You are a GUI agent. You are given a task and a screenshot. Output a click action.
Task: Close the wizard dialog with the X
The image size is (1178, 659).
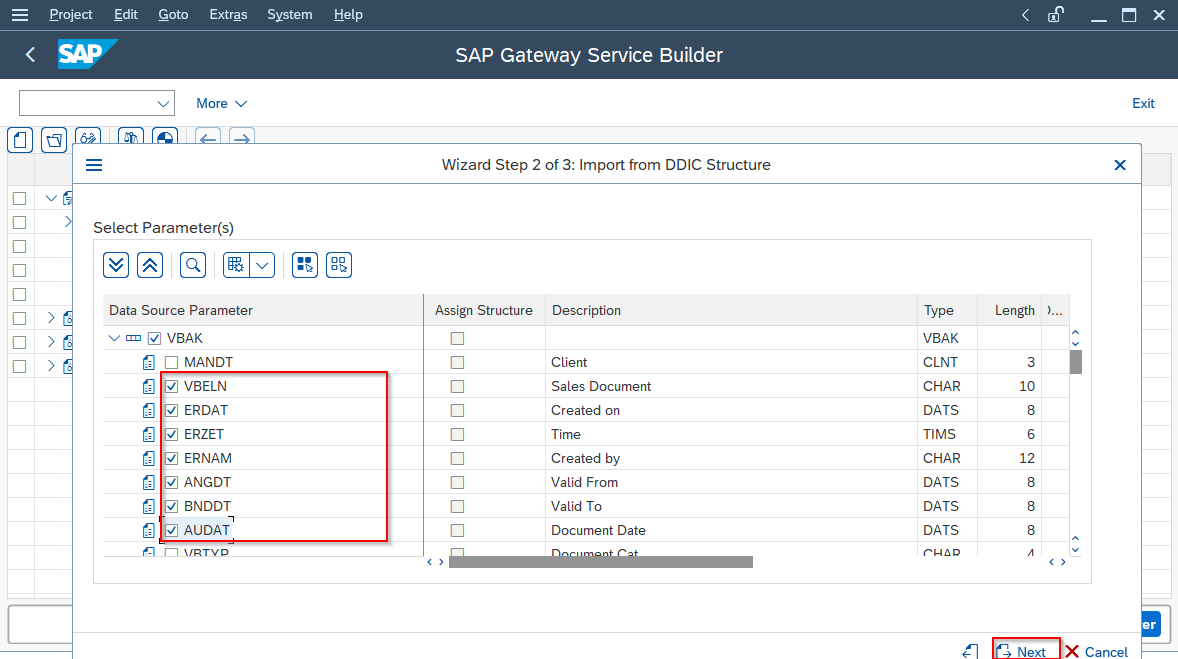click(1119, 165)
